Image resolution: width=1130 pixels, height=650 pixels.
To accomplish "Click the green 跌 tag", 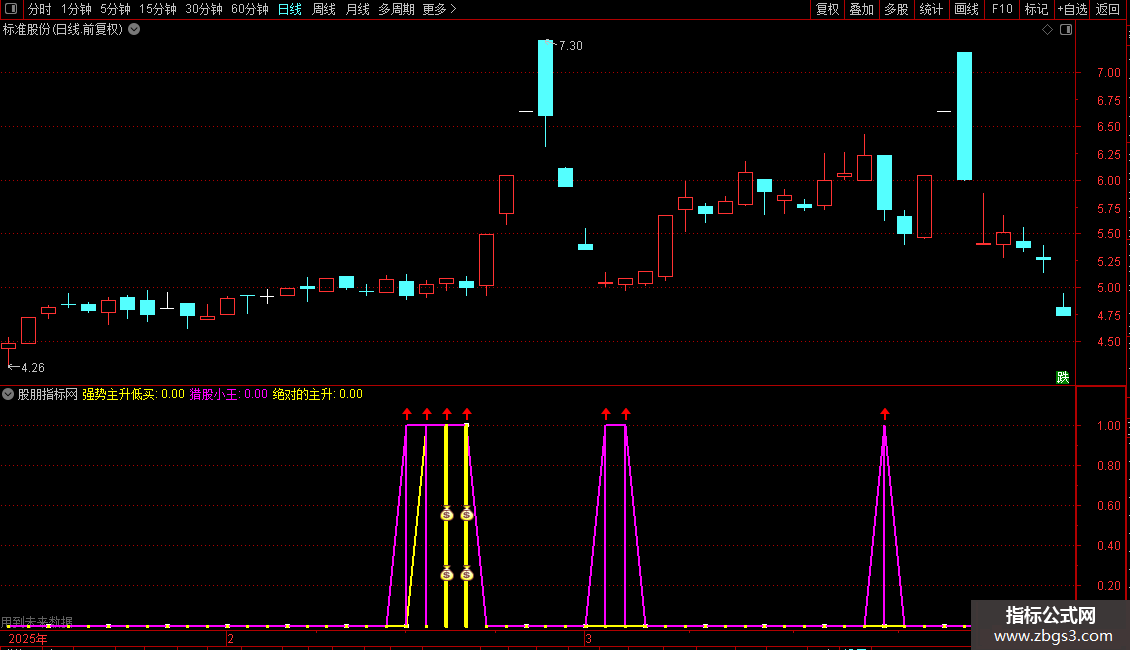I will [x=1062, y=378].
